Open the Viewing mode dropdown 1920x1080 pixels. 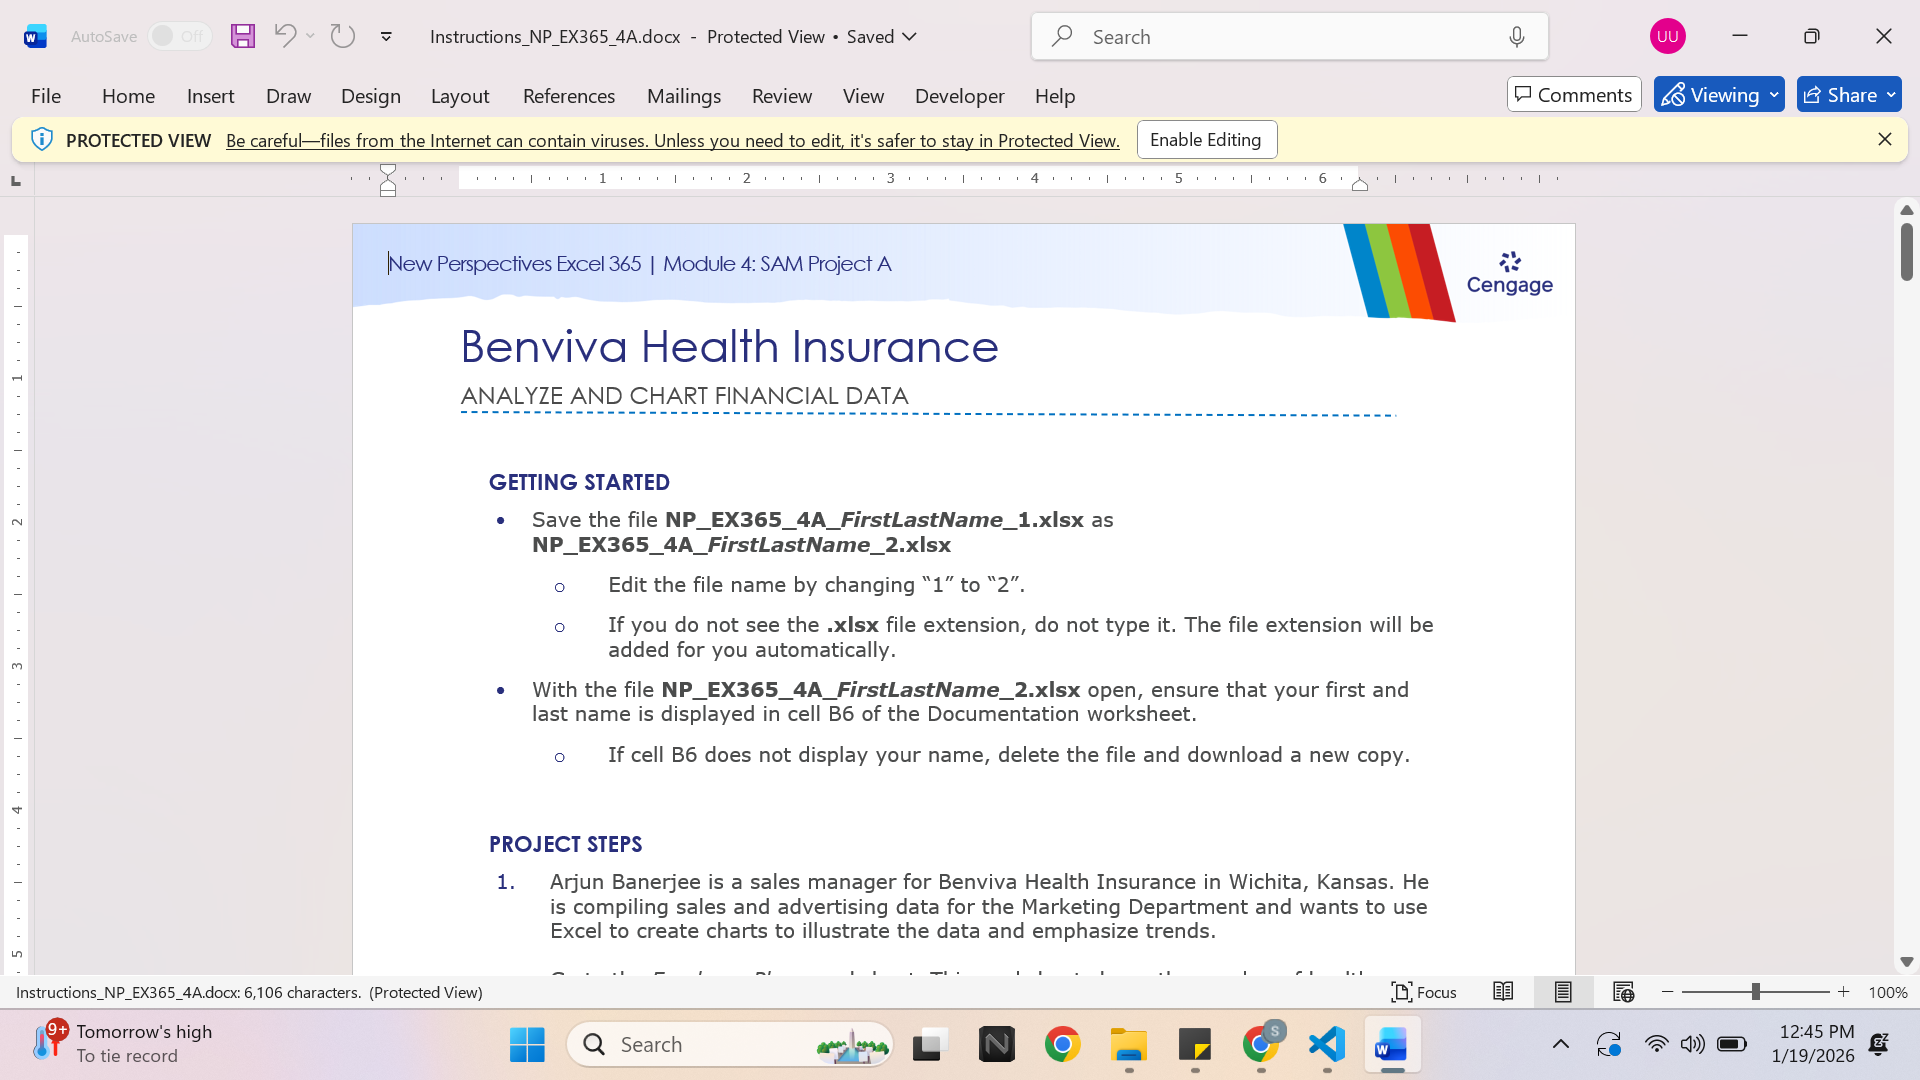tap(1719, 95)
